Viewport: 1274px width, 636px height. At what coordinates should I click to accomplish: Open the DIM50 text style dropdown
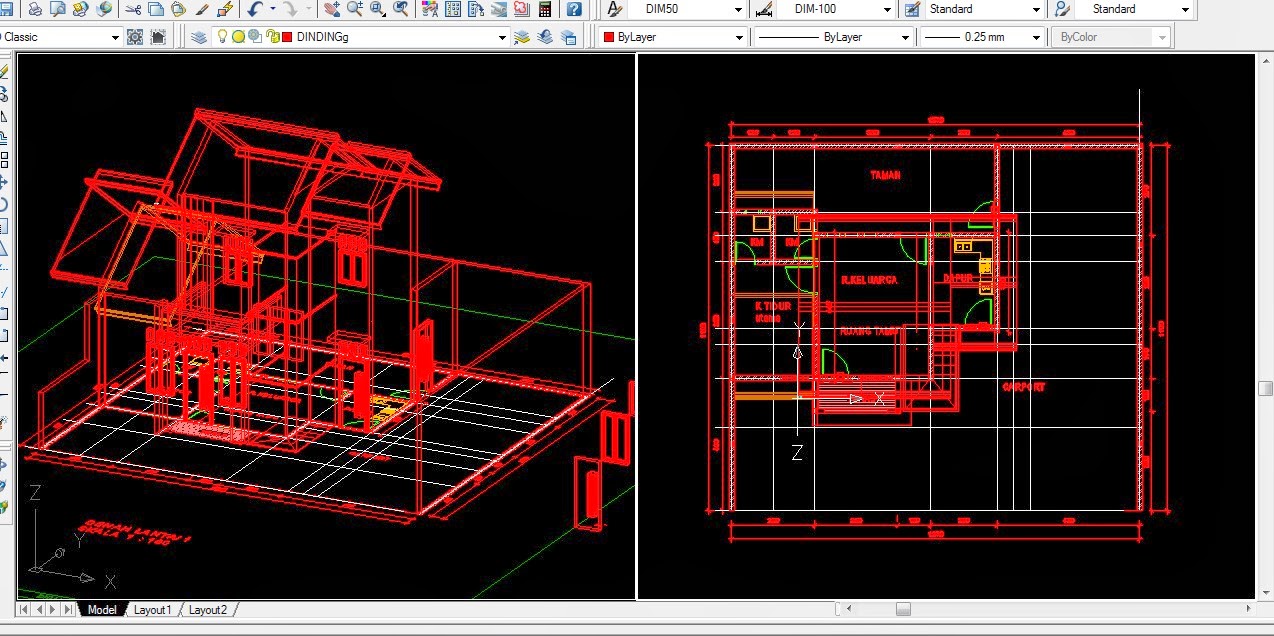pos(738,9)
